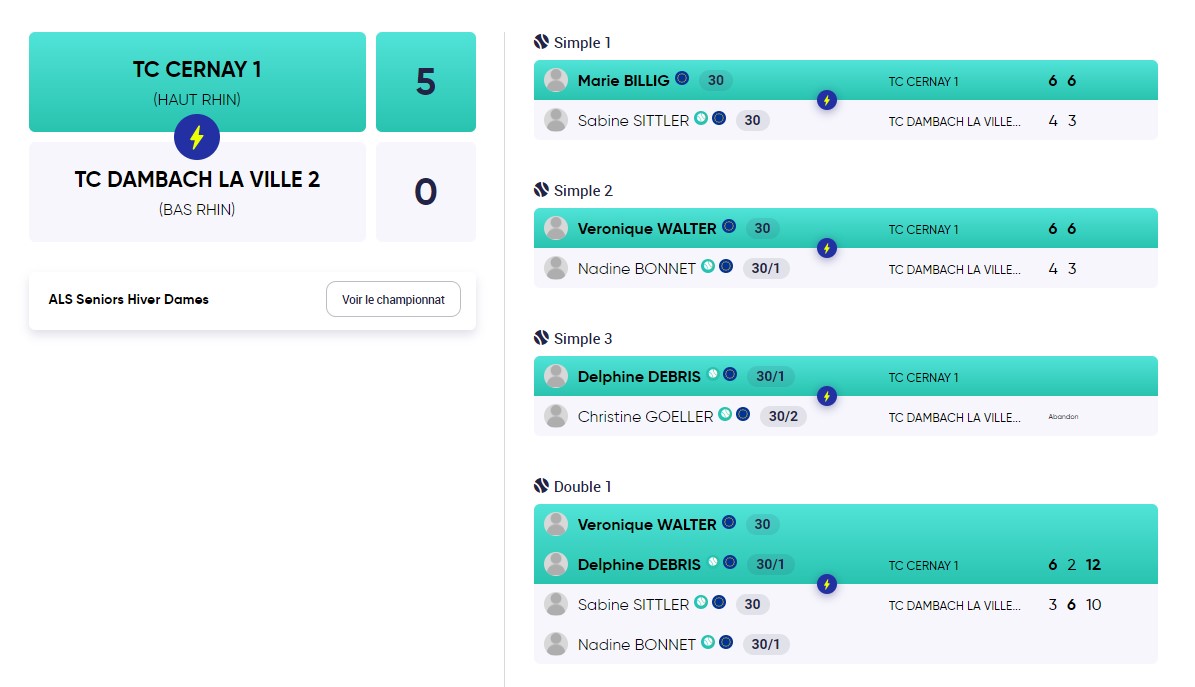Click the teal badge next to Christine GOELLER

[725, 414]
